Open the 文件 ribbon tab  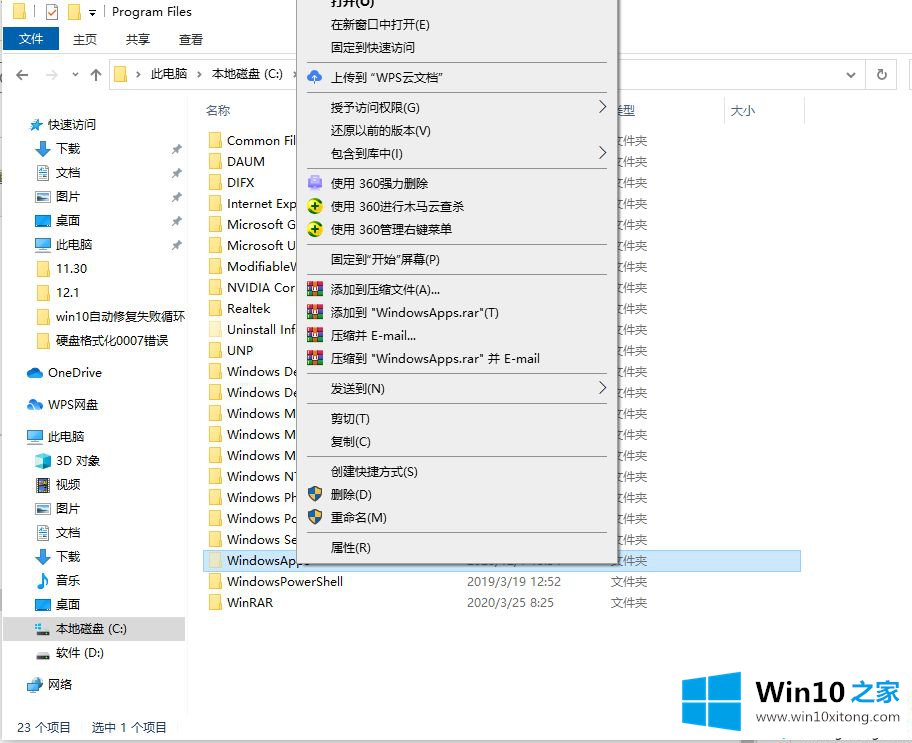click(x=31, y=39)
